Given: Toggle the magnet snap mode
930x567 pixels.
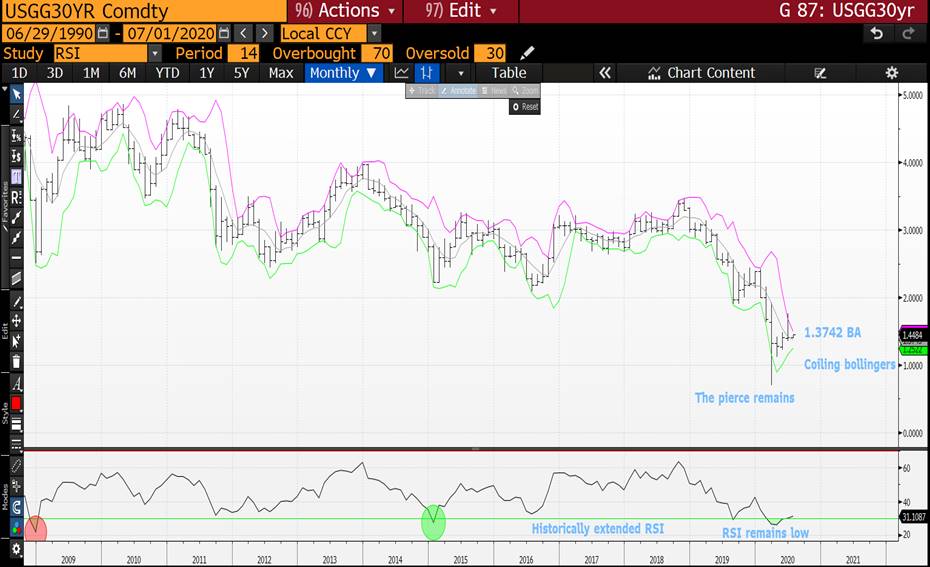Looking at the screenshot, I should 17,507.
